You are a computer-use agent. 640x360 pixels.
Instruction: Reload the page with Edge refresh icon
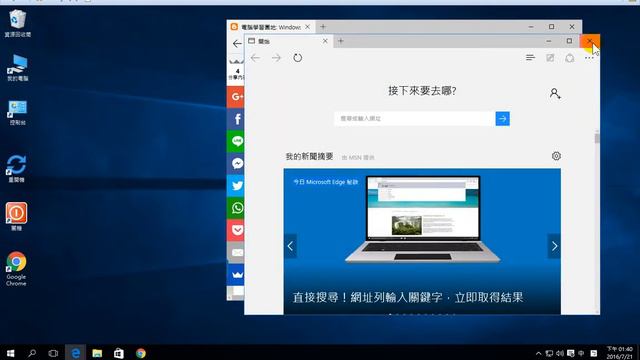click(298, 58)
